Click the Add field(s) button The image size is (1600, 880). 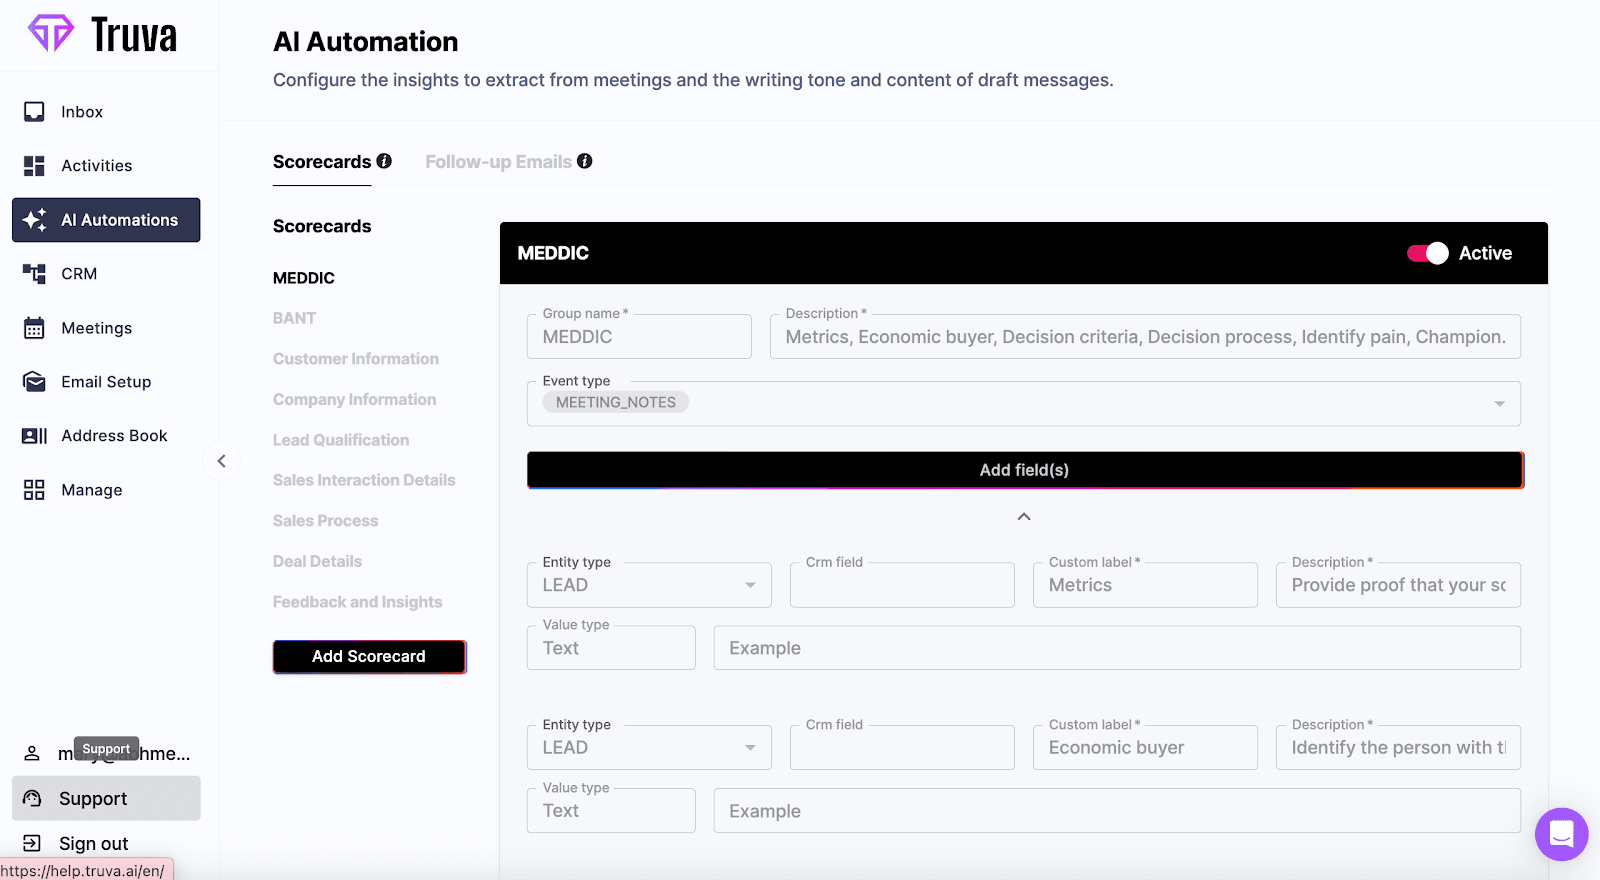(1025, 470)
